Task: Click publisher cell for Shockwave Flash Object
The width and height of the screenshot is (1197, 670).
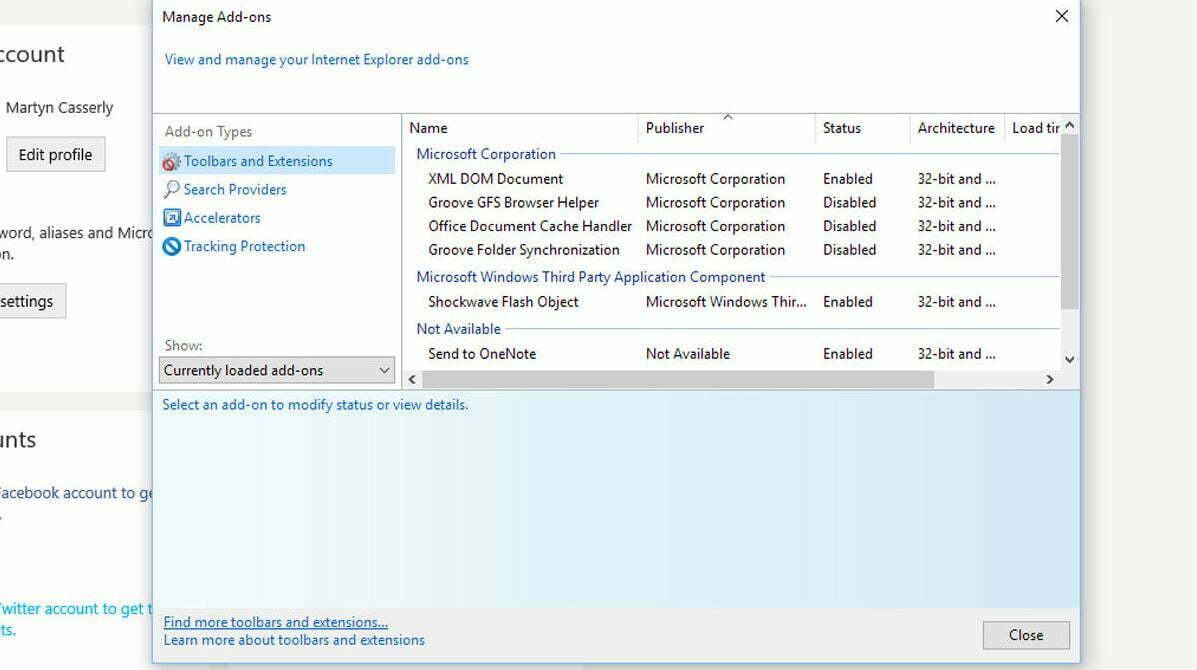Action: pos(726,301)
